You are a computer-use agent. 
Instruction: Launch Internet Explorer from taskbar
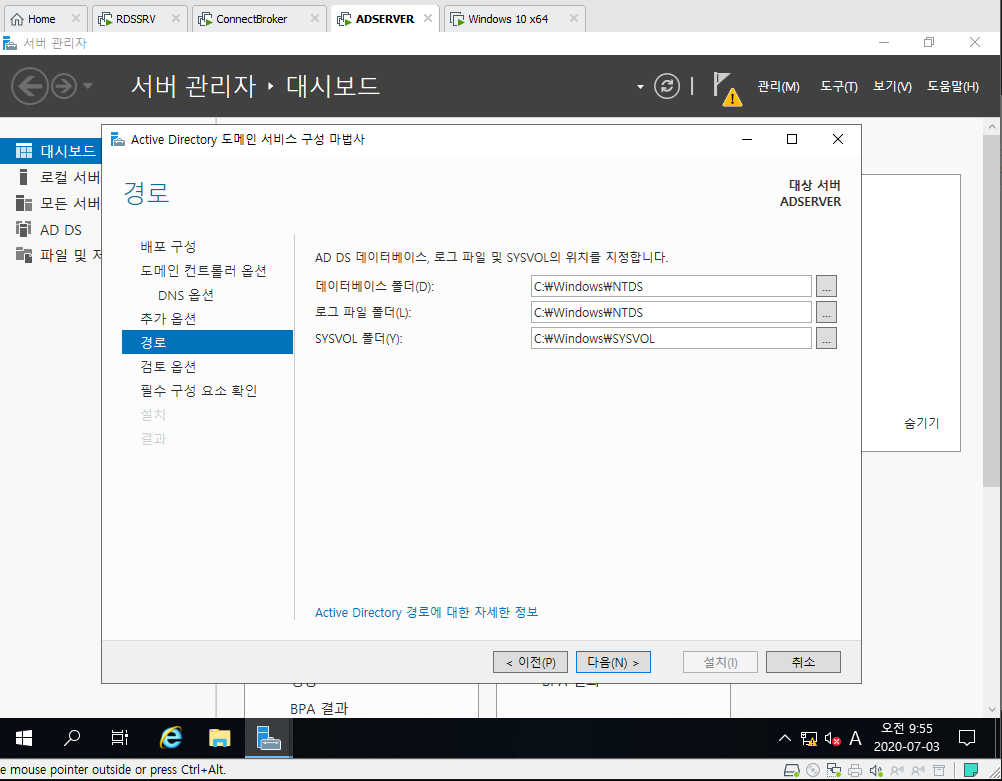[x=171, y=738]
